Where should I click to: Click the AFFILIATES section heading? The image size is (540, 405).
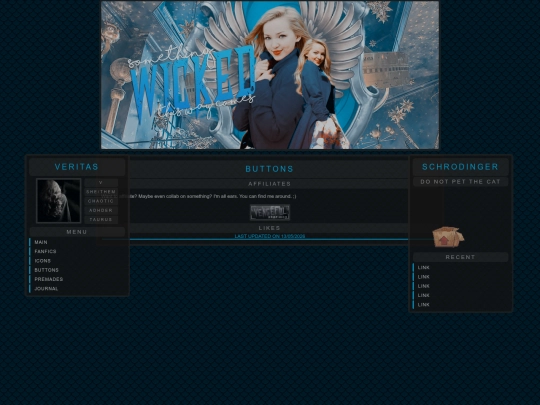tap(270, 184)
